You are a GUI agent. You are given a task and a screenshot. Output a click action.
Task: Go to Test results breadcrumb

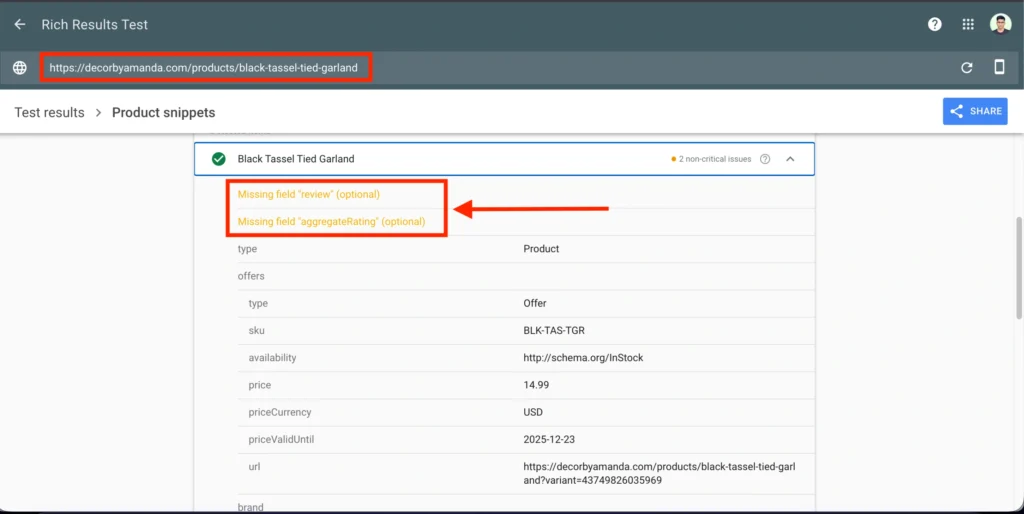(x=49, y=112)
